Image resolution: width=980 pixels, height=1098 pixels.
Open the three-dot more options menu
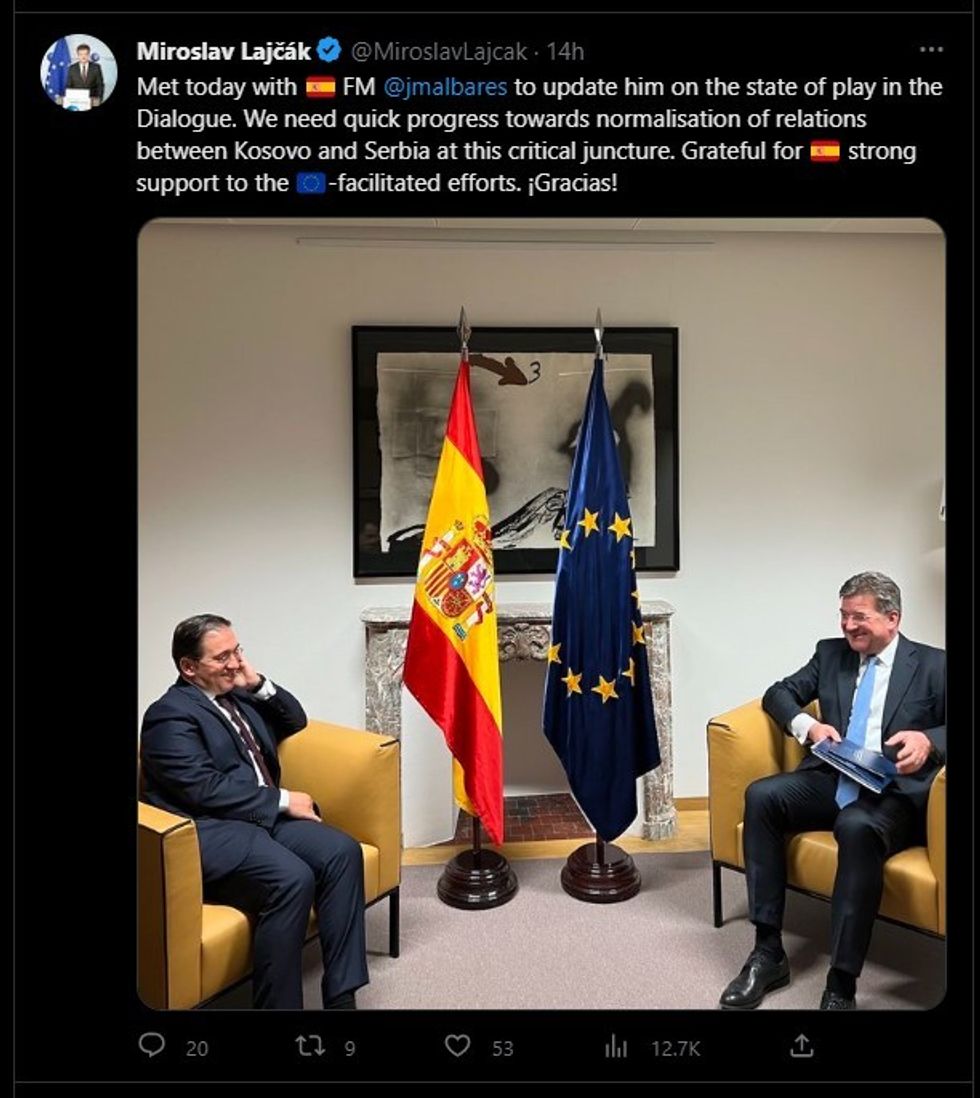931,50
